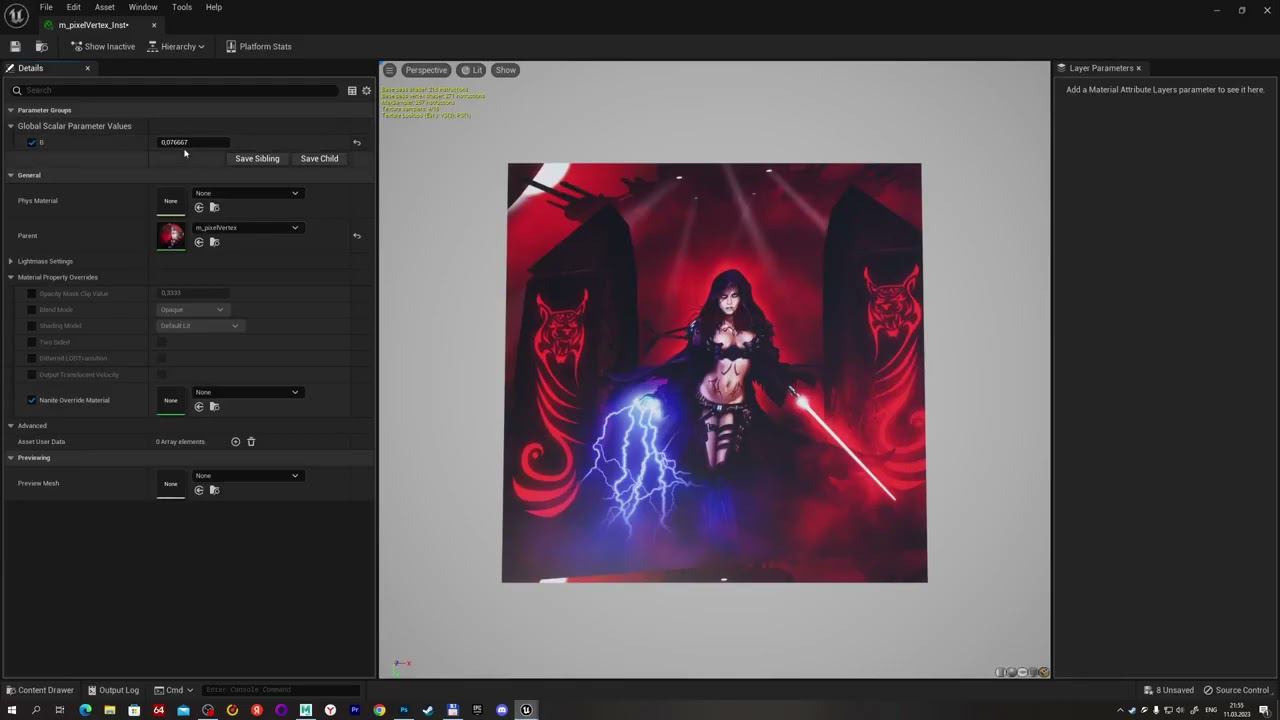Uncheck the B scalar parameter checkbox
Viewport: 1280px width, 720px height.
tap(32, 143)
